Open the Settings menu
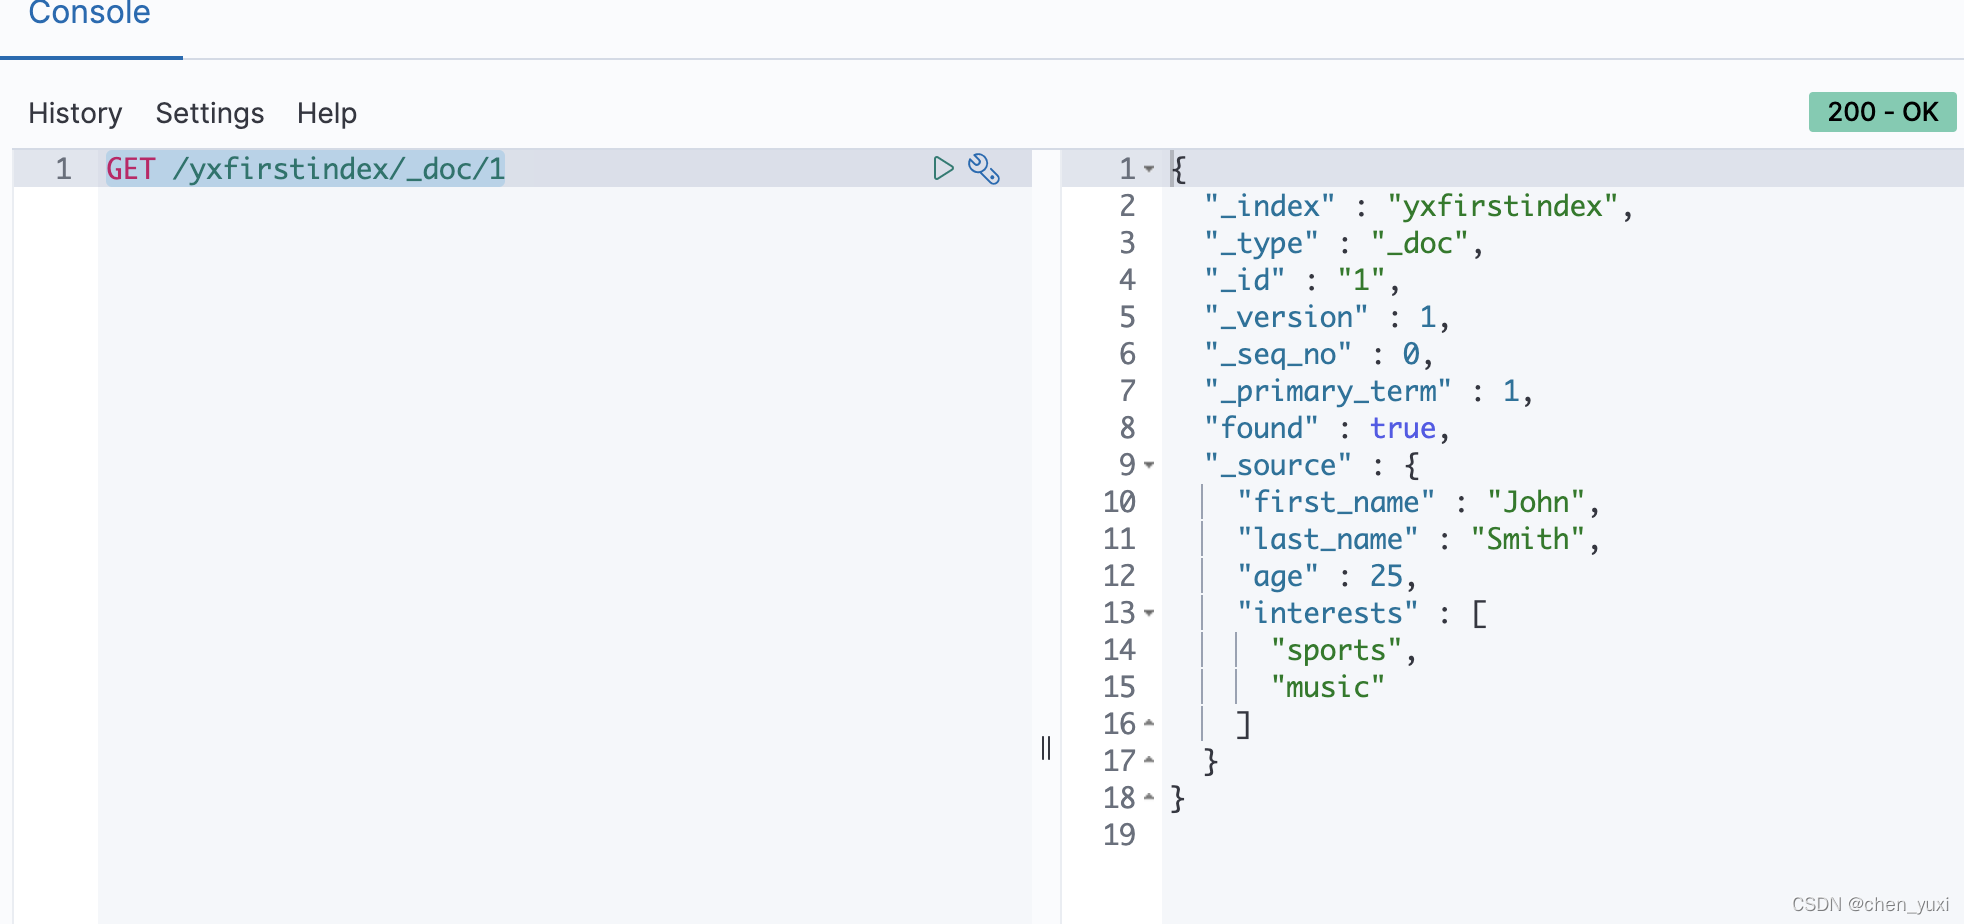The height and width of the screenshot is (924, 1964). tap(210, 113)
